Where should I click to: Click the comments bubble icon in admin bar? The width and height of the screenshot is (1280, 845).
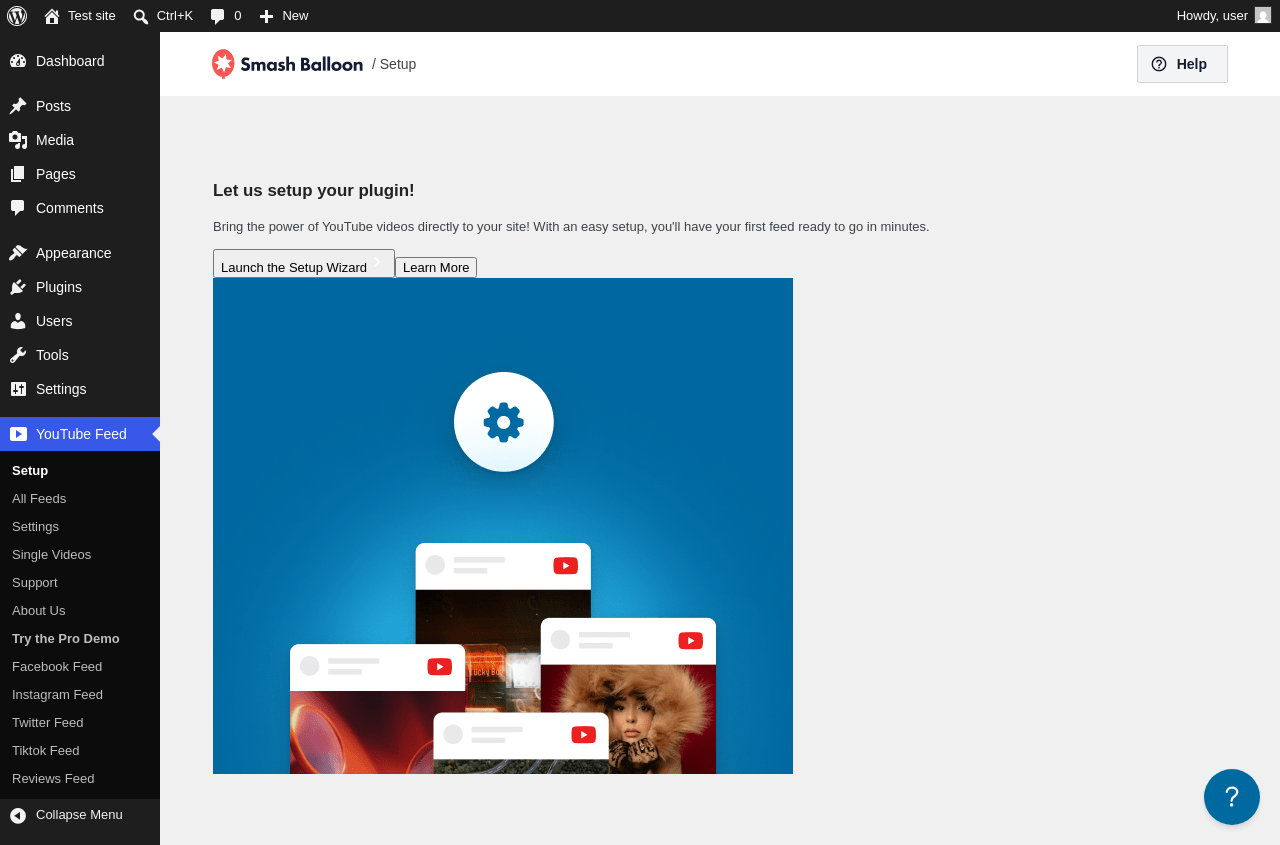click(x=218, y=16)
